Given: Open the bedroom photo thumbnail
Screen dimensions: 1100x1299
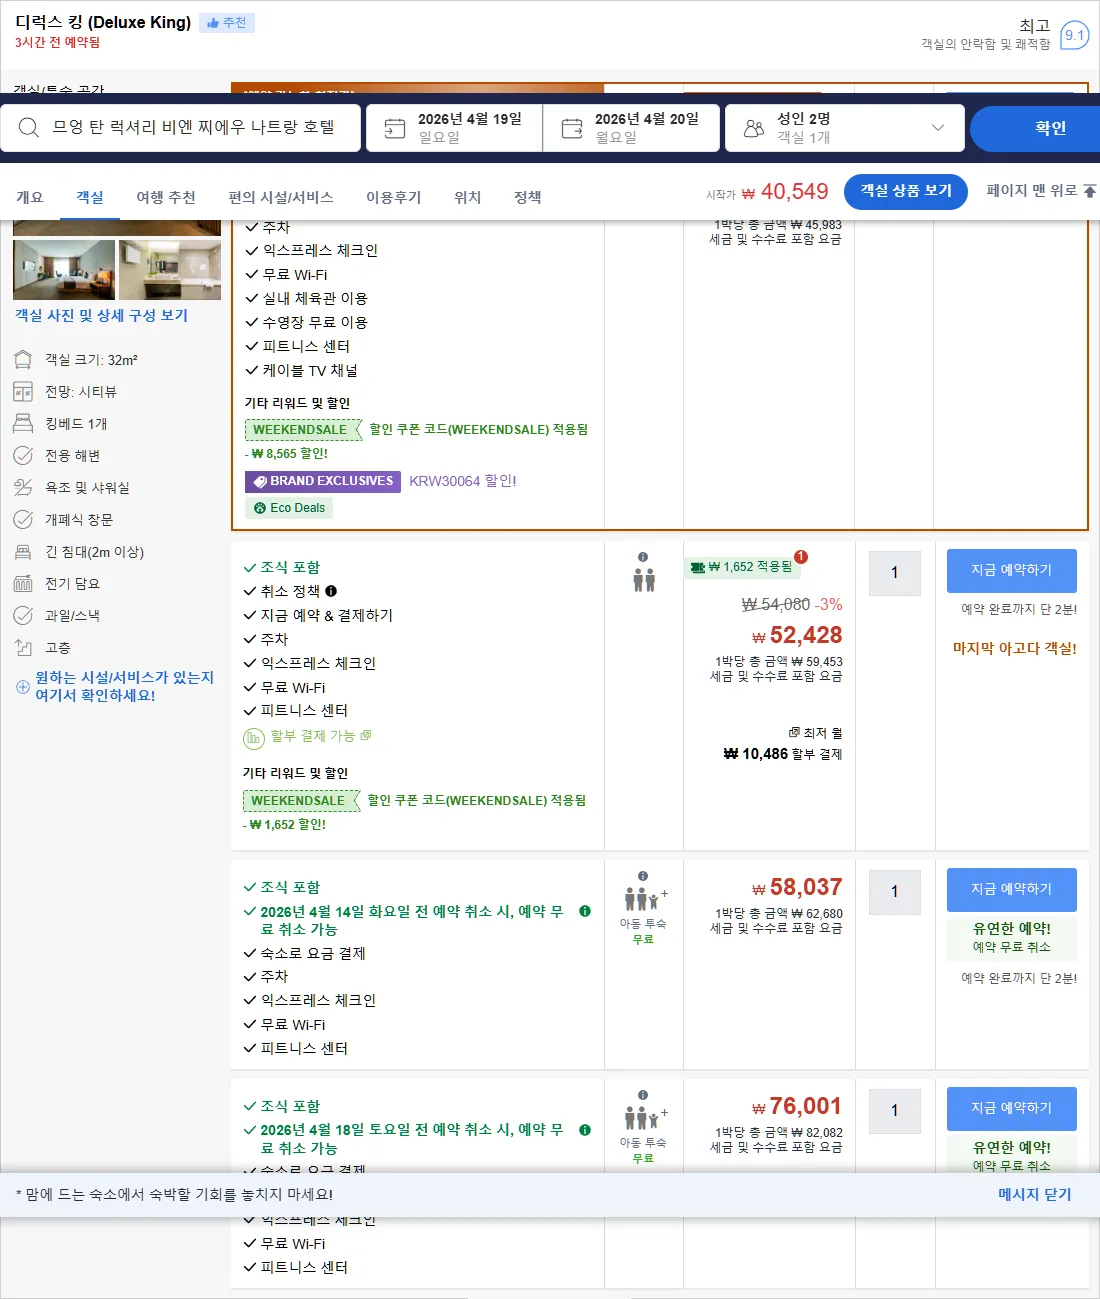Looking at the screenshot, I should pyautogui.click(x=64, y=270).
